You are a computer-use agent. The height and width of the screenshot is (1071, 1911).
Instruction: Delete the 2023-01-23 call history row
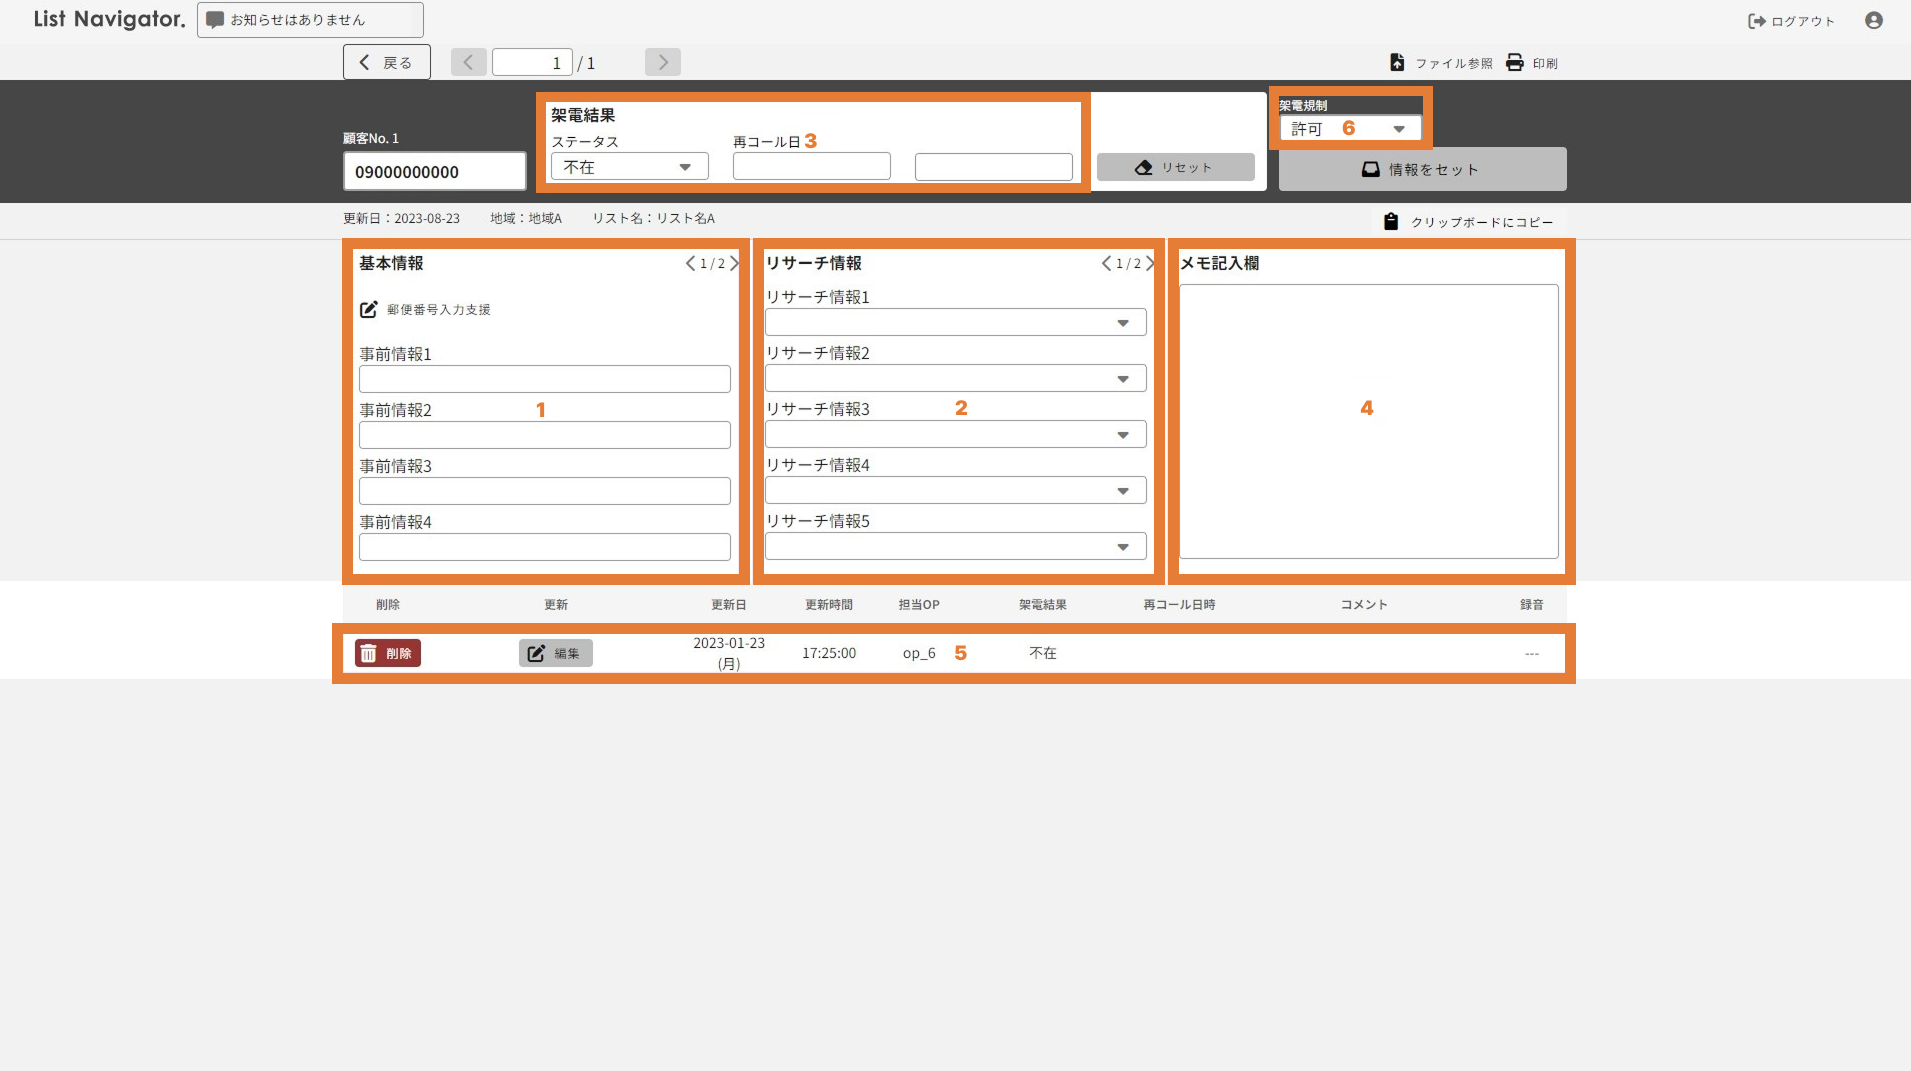click(x=388, y=653)
